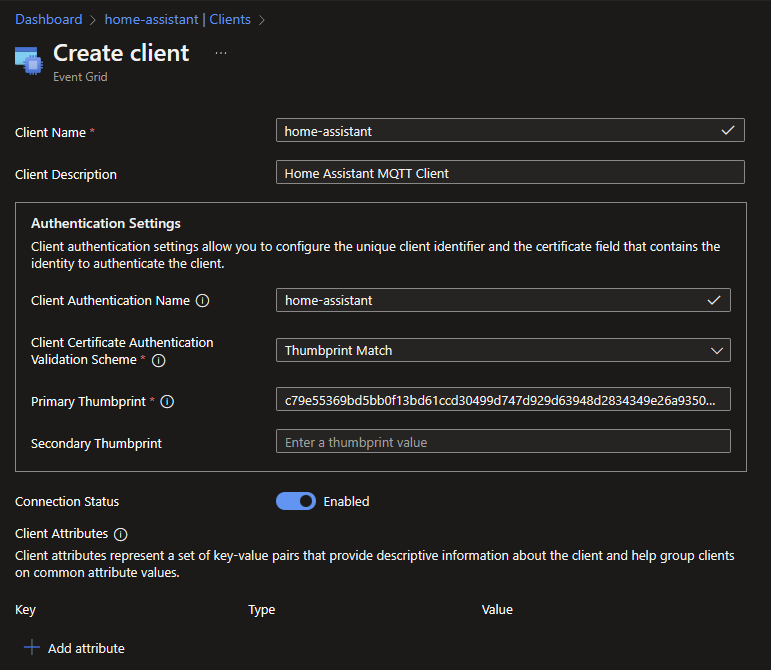Screen dimensions: 771x670
Task: Click the Event Grid subtitle
Action: 80,77
